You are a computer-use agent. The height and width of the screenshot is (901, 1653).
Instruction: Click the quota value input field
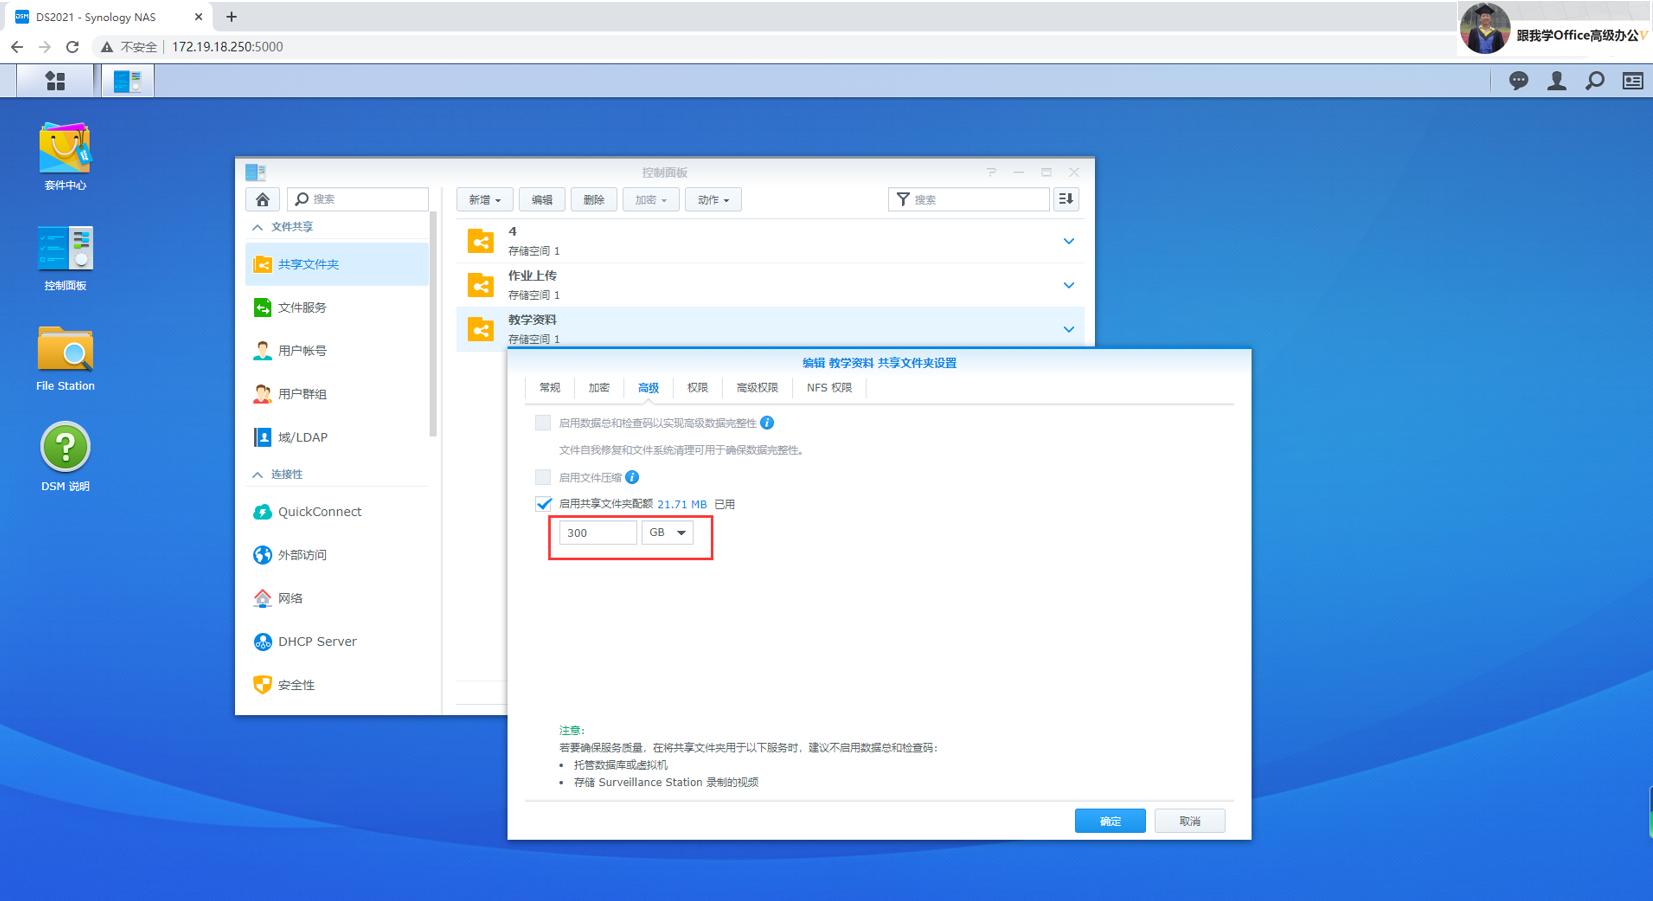tap(597, 532)
